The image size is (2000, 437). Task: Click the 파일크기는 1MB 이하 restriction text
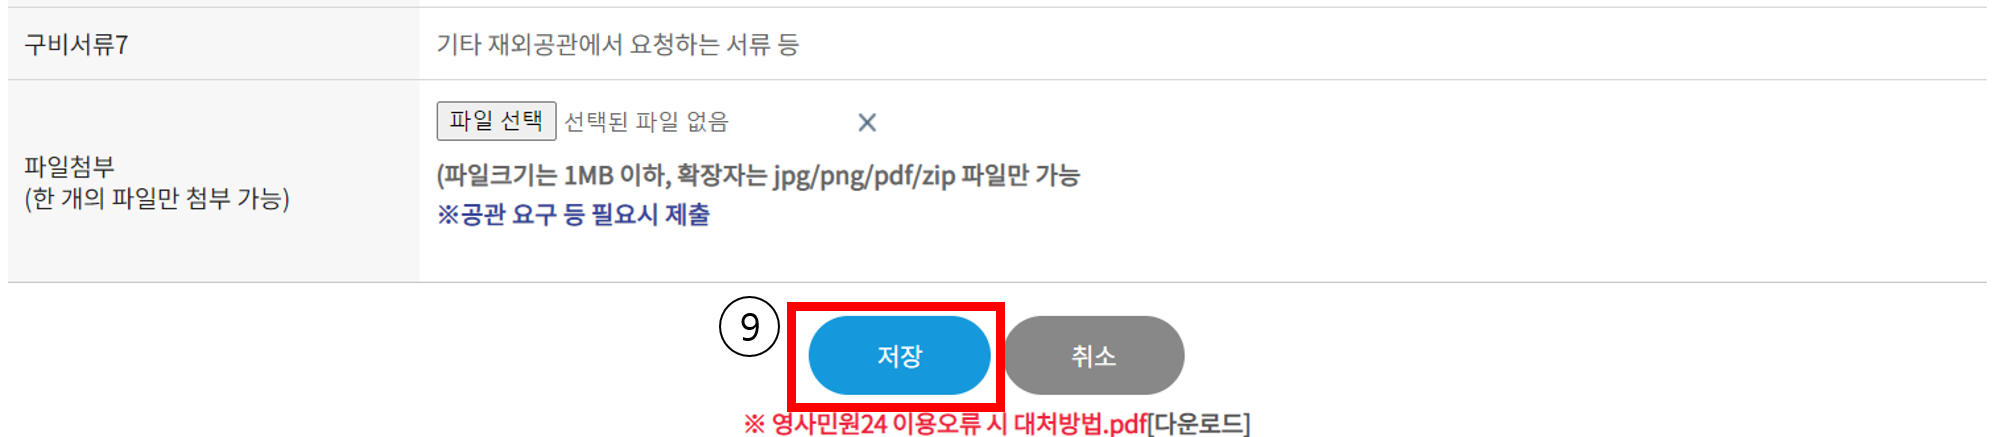tap(554, 176)
